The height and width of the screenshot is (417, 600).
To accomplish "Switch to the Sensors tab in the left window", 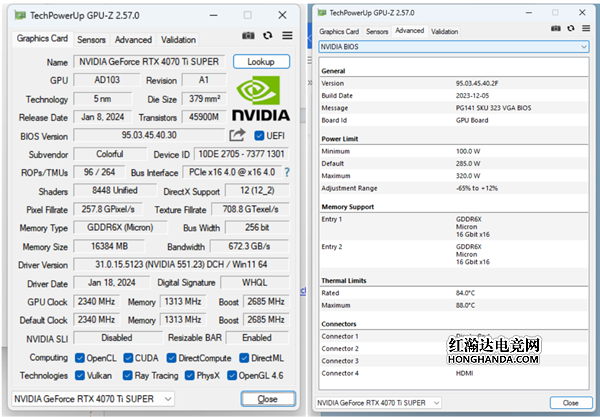I will [x=91, y=39].
